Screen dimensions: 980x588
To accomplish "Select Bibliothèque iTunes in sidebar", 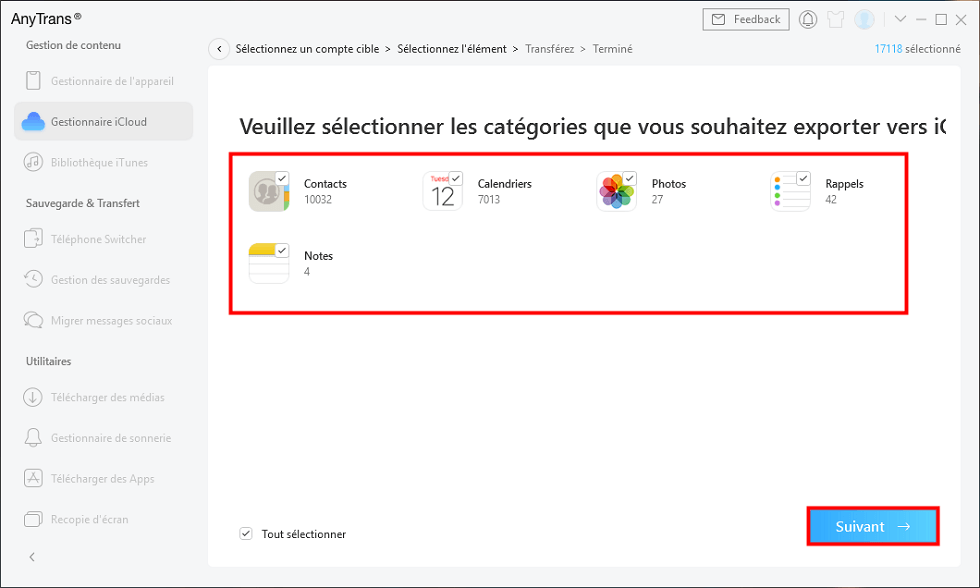I will [x=98, y=162].
